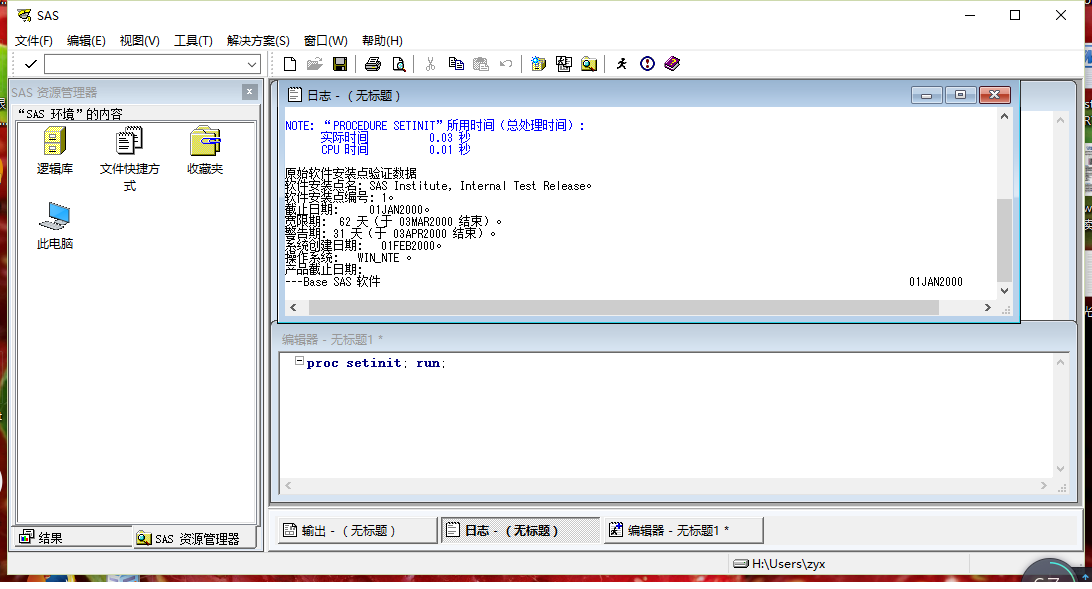Switch to the 结果 tab
The width and height of the screenshot is (1092, 589).
pos(72,537)
